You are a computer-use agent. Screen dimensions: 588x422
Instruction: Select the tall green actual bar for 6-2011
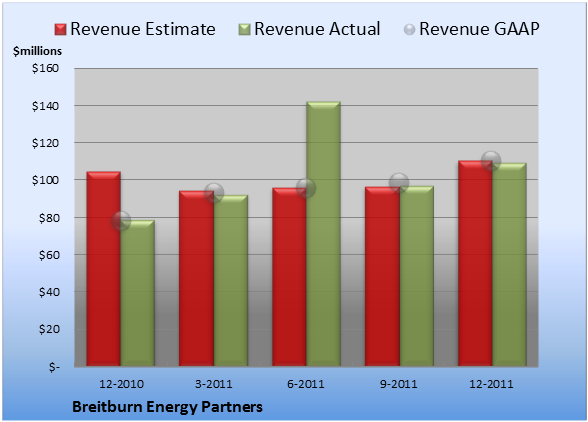323,234
